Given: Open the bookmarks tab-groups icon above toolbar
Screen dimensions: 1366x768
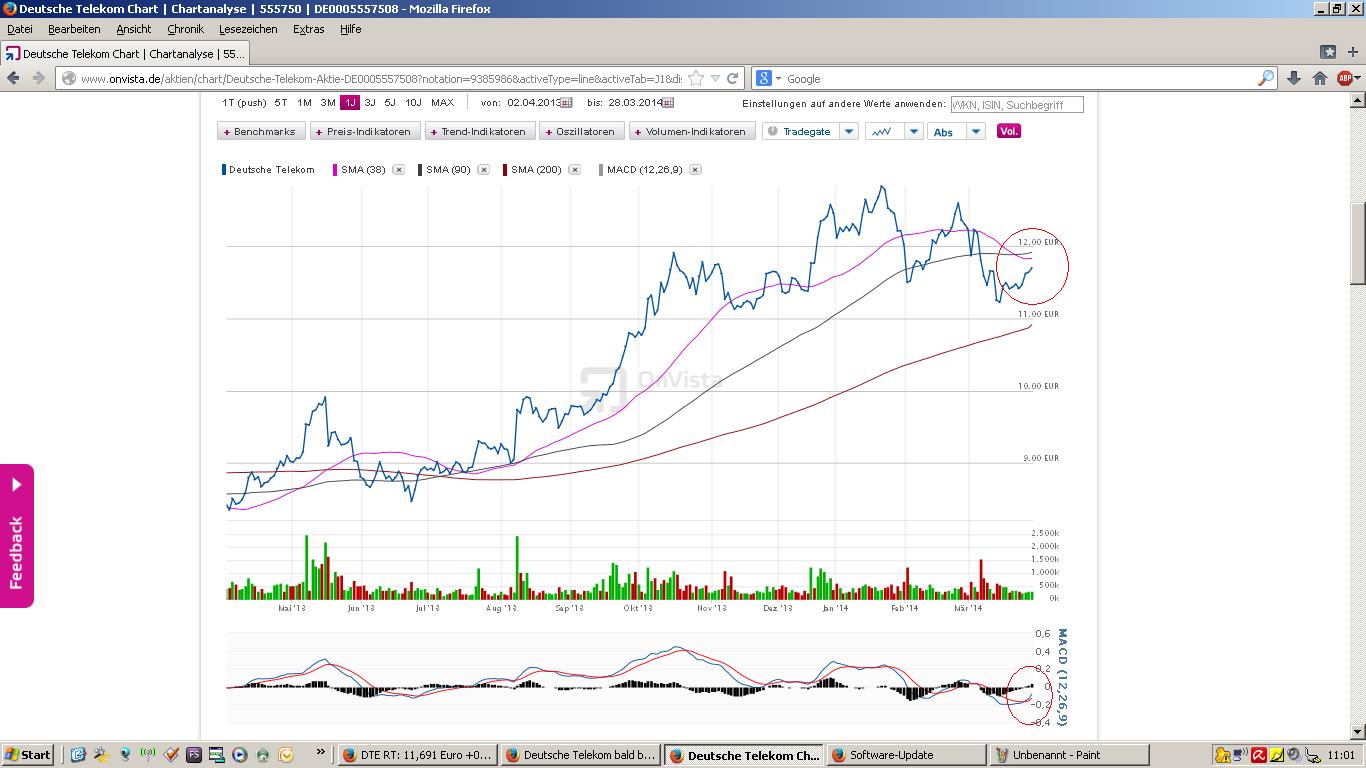Looking at the screenshot, I should [1328, 52].
